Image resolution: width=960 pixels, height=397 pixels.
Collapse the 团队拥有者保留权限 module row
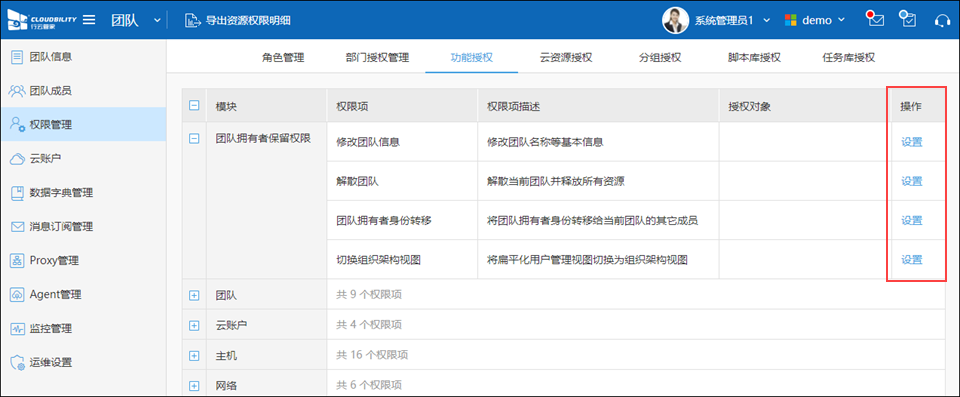(x=194, y=139)
